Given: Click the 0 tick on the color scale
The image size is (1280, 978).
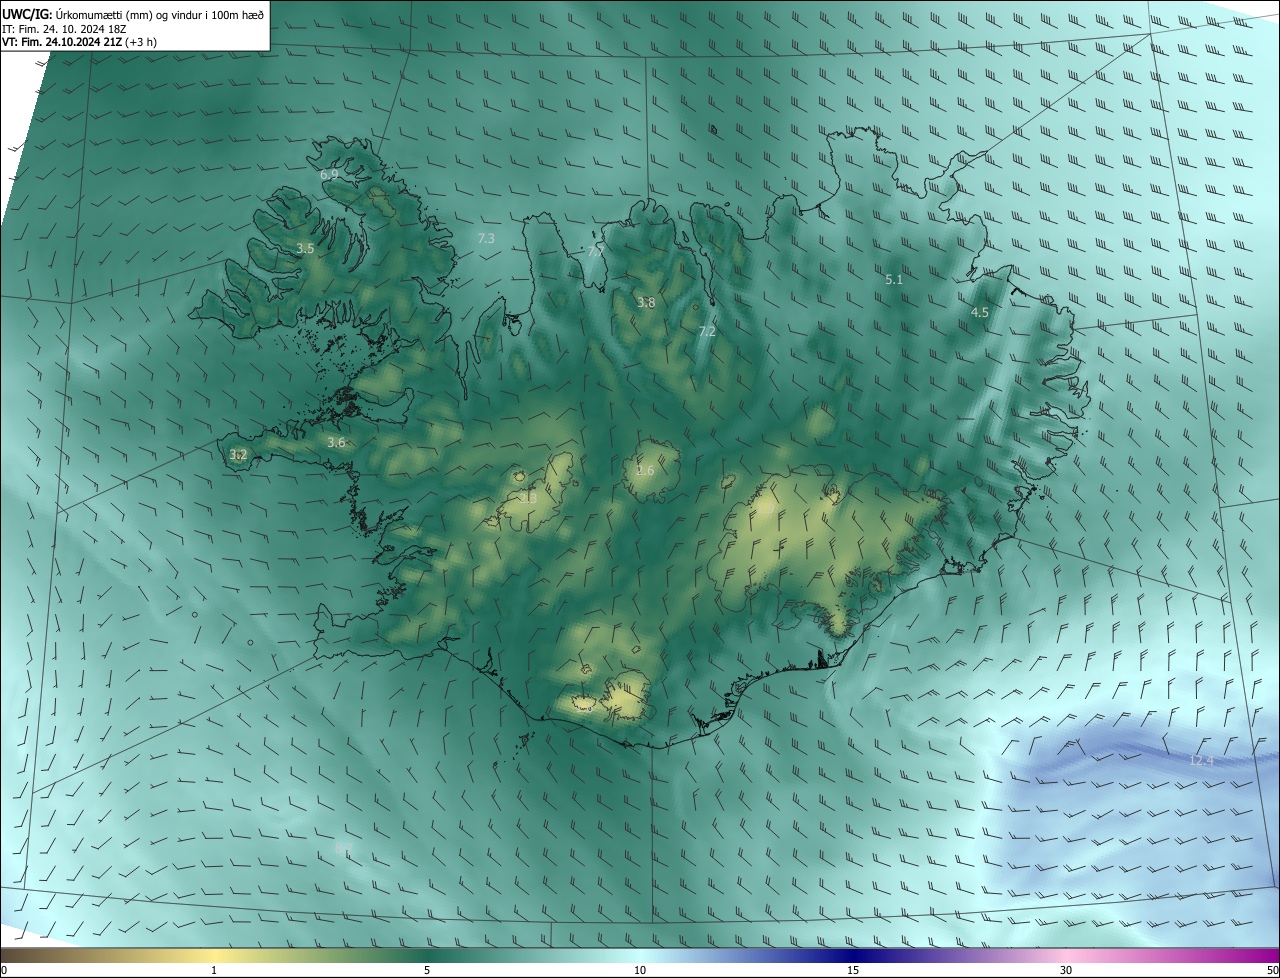Looking at the screenshot, I should click(4, 970).
